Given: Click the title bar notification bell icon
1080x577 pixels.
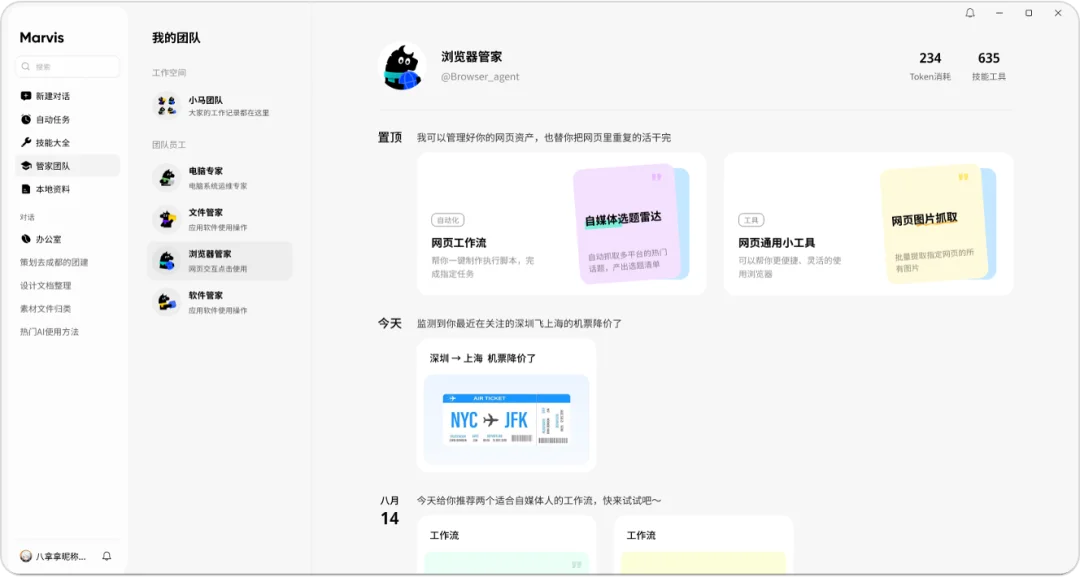Looking at the screenshot, I should point(970,13).
